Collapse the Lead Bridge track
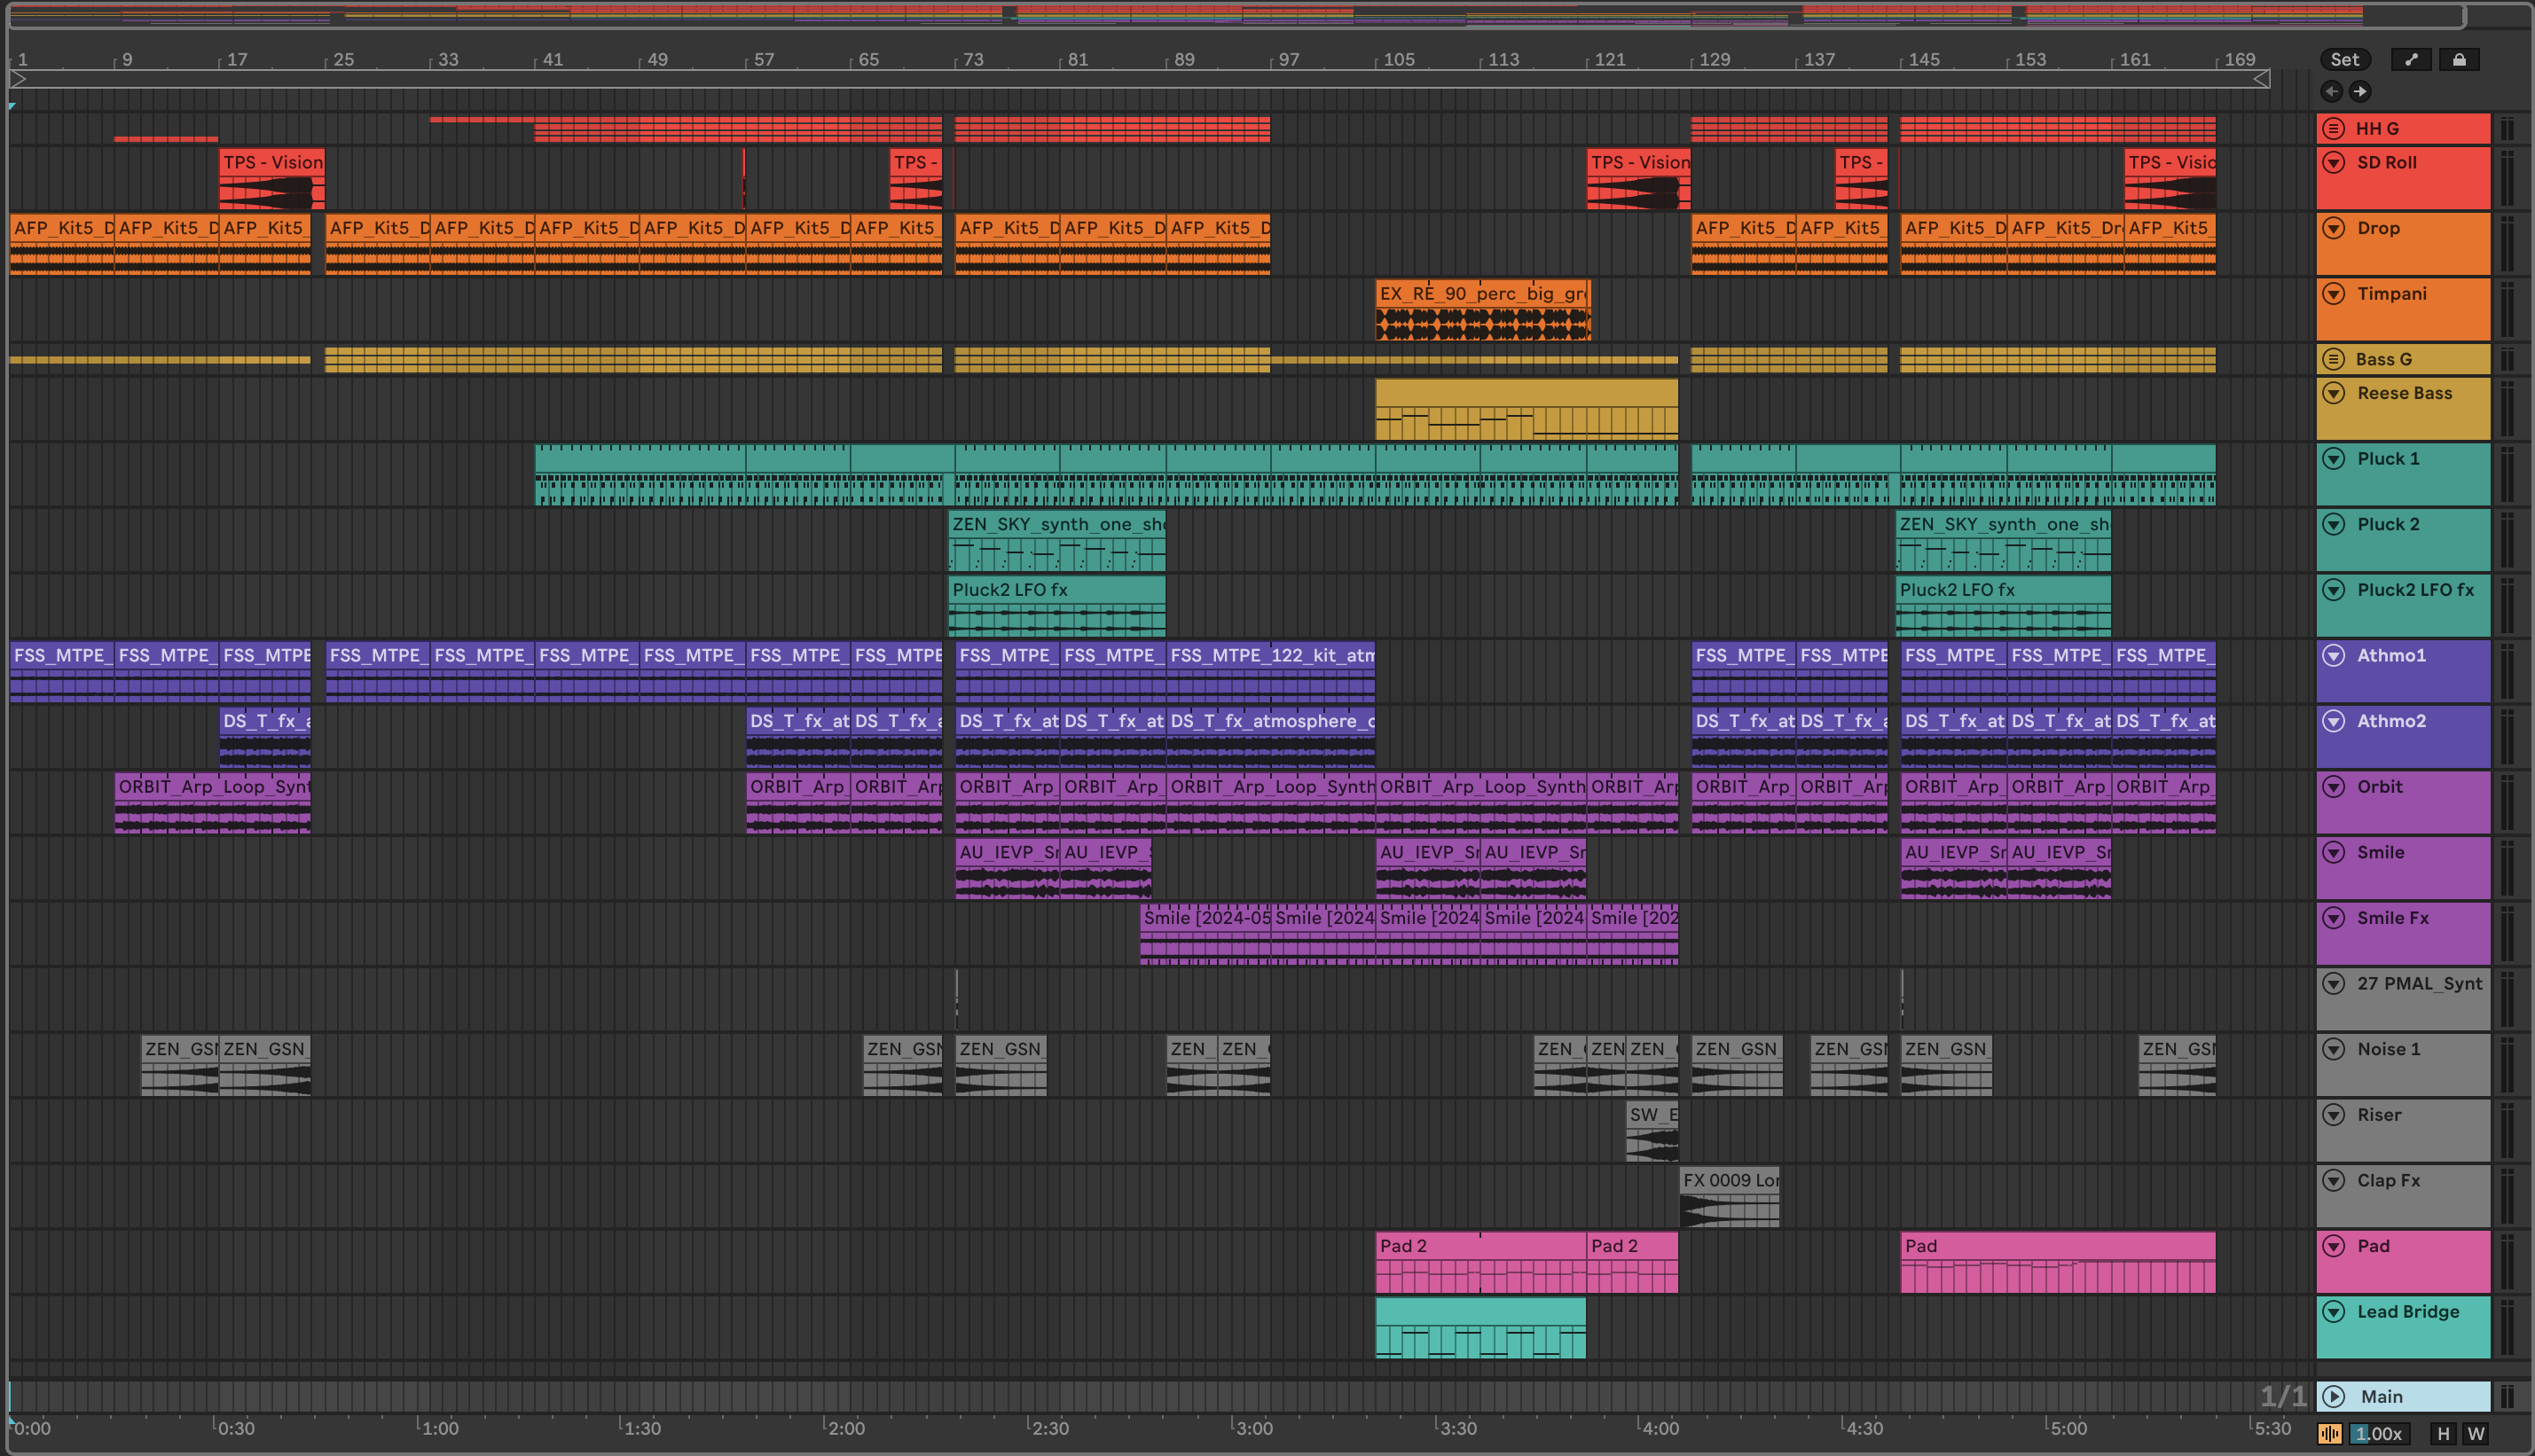Viewport: 2535px width, 1456px height. point(2333,1311)
